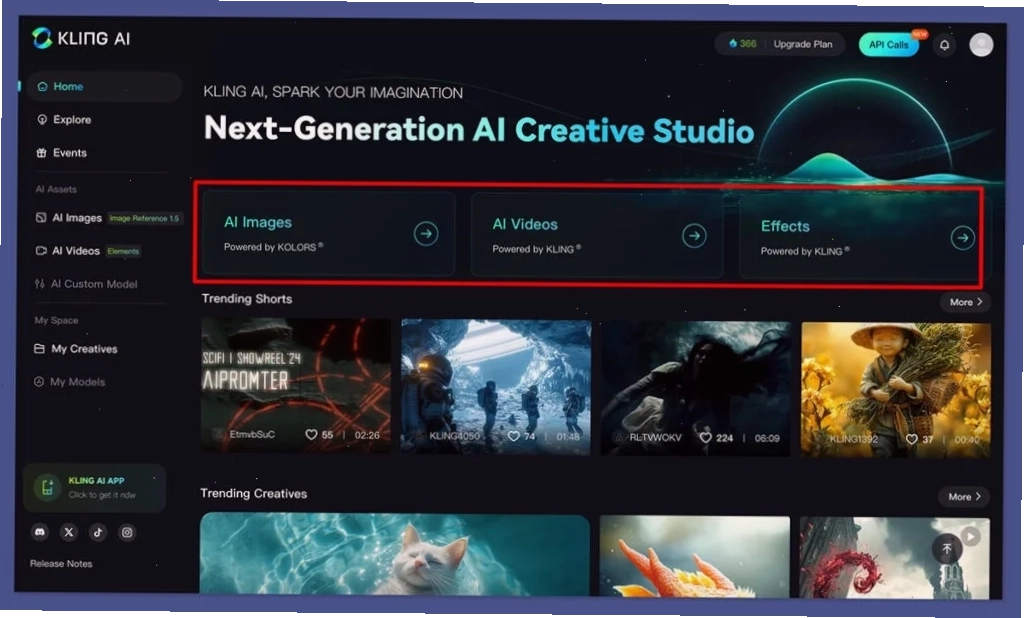Open the white cat in water creative
Screen dimensions: 1024x618
[395, 555]
